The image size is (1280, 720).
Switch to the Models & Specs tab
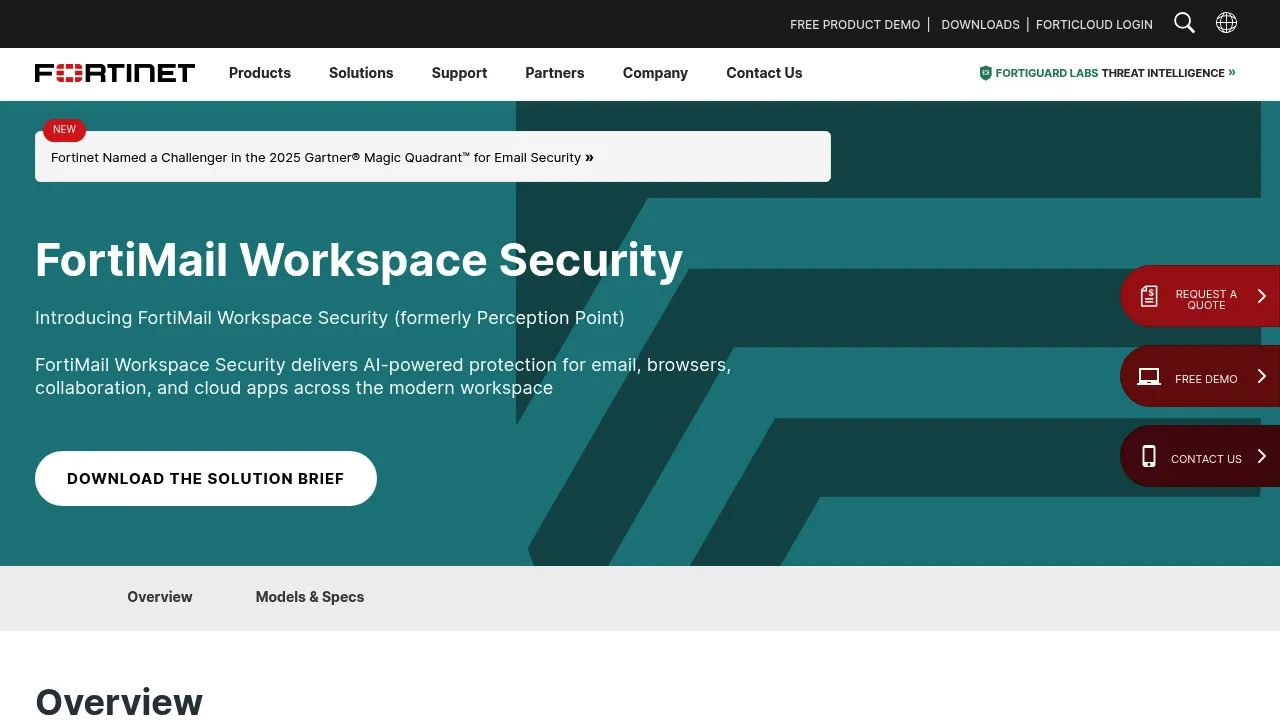310,597
